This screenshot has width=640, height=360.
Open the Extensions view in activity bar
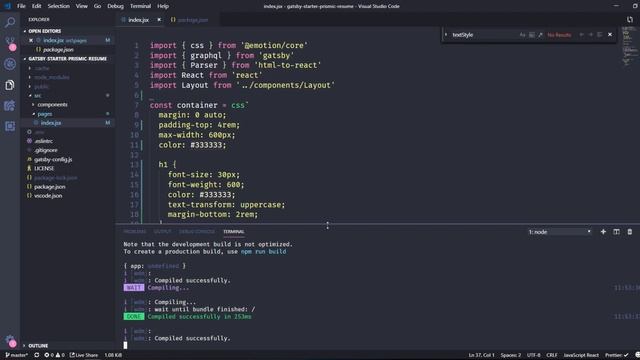click(x=10, y=106)
